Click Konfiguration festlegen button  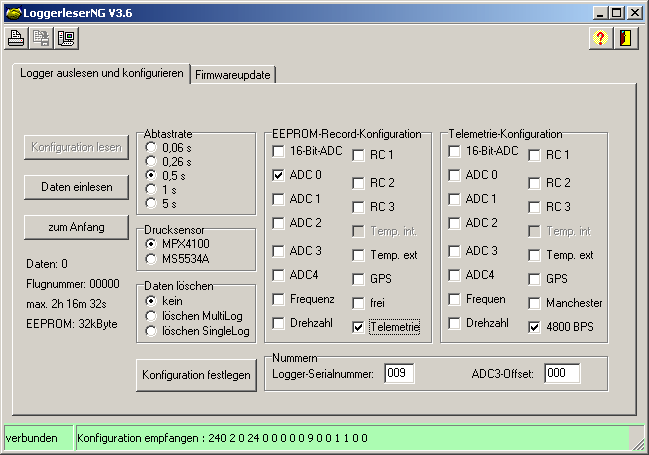pyautogui.click(x=196, y=374)
